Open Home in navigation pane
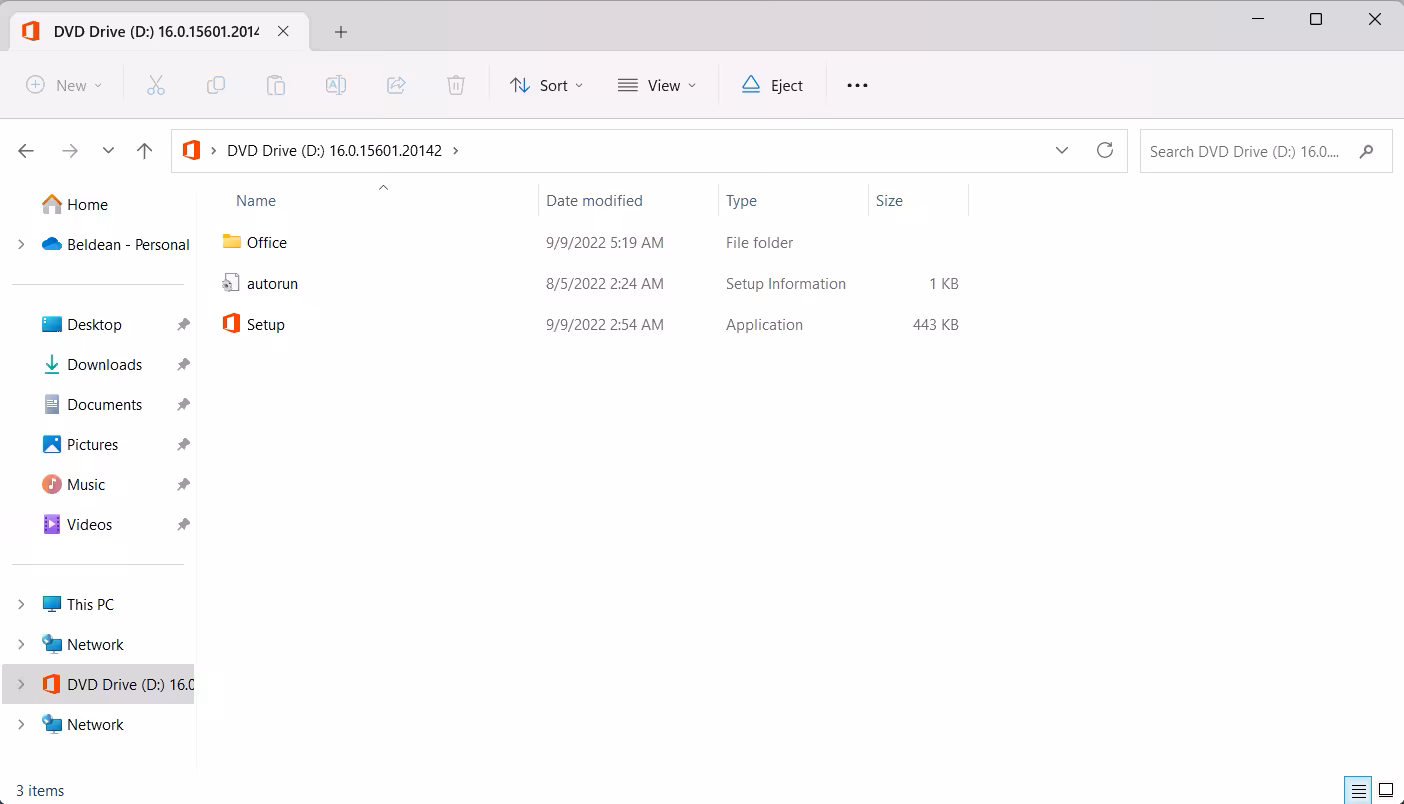The height and width of the screenshot is (804, 1404). click(x=87, y=204)
